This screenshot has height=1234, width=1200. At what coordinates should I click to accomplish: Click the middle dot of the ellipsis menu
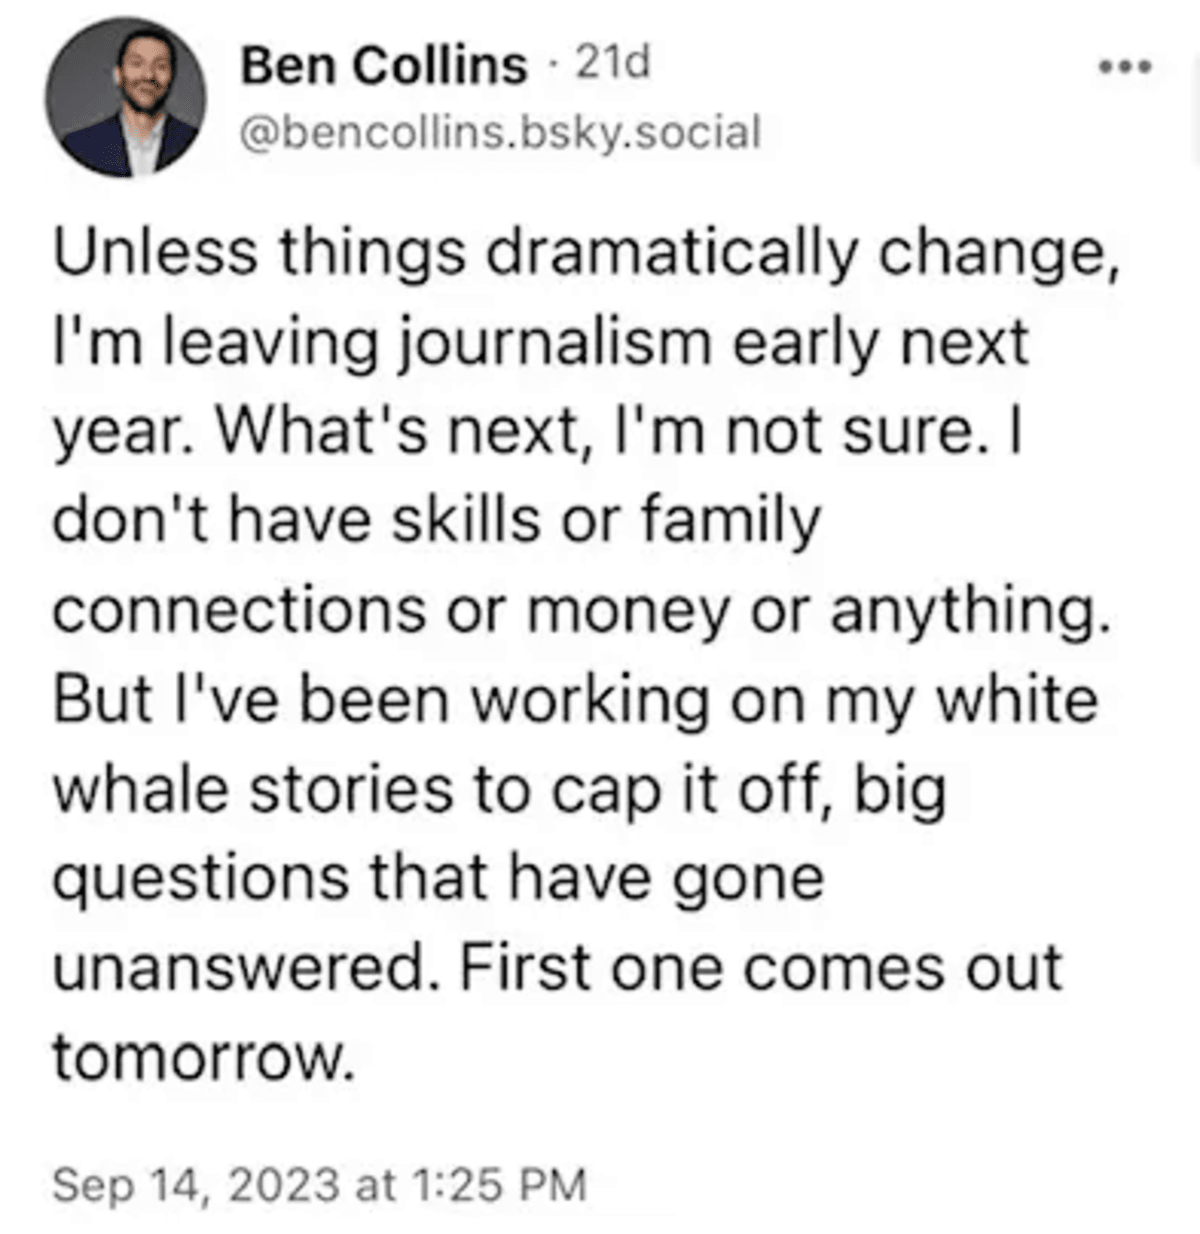[x=1126, y=68]
